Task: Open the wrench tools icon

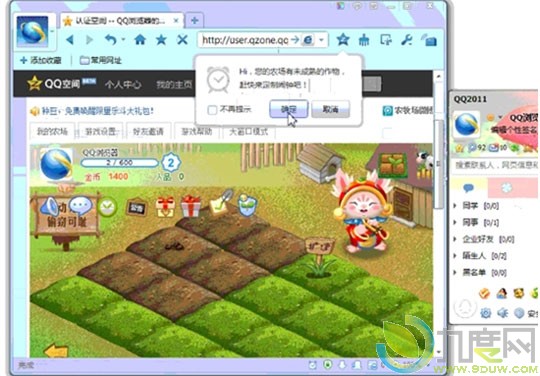Action: pyautogui.click(x=407, y=40)
